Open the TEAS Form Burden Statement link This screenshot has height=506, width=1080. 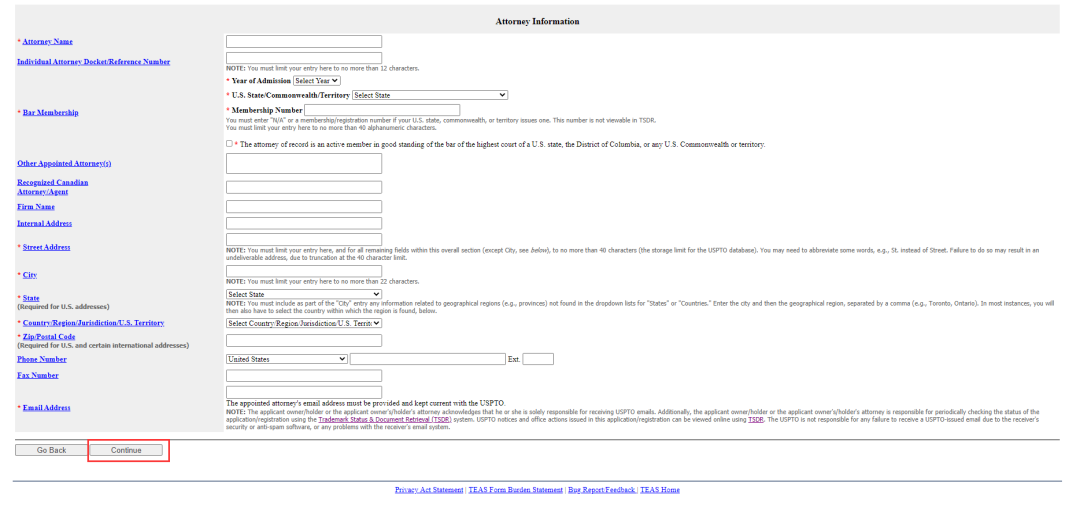tap(515, 490)
